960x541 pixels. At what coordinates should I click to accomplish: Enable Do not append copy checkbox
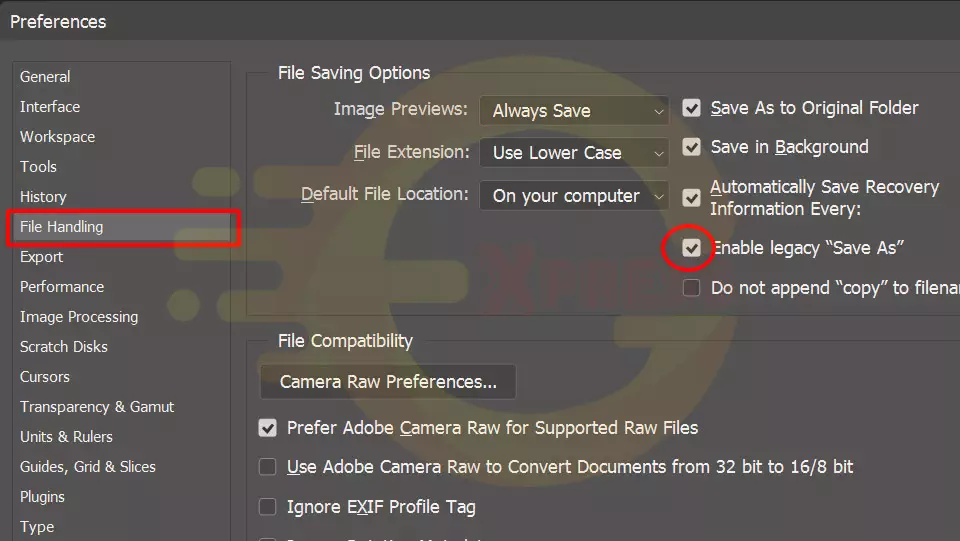point(691,288)
